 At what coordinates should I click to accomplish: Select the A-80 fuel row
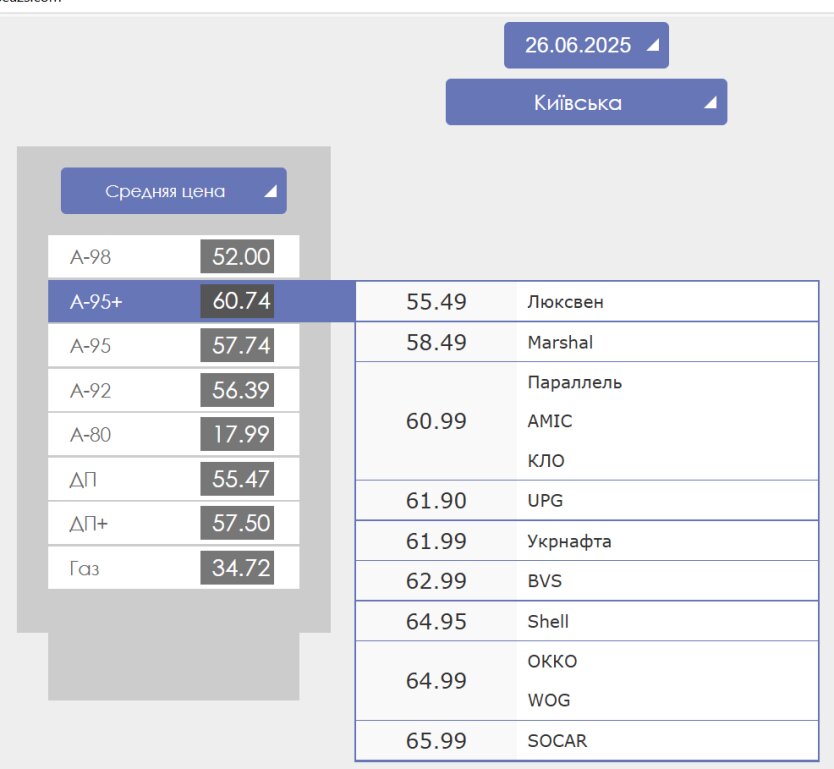coord(173,434)
